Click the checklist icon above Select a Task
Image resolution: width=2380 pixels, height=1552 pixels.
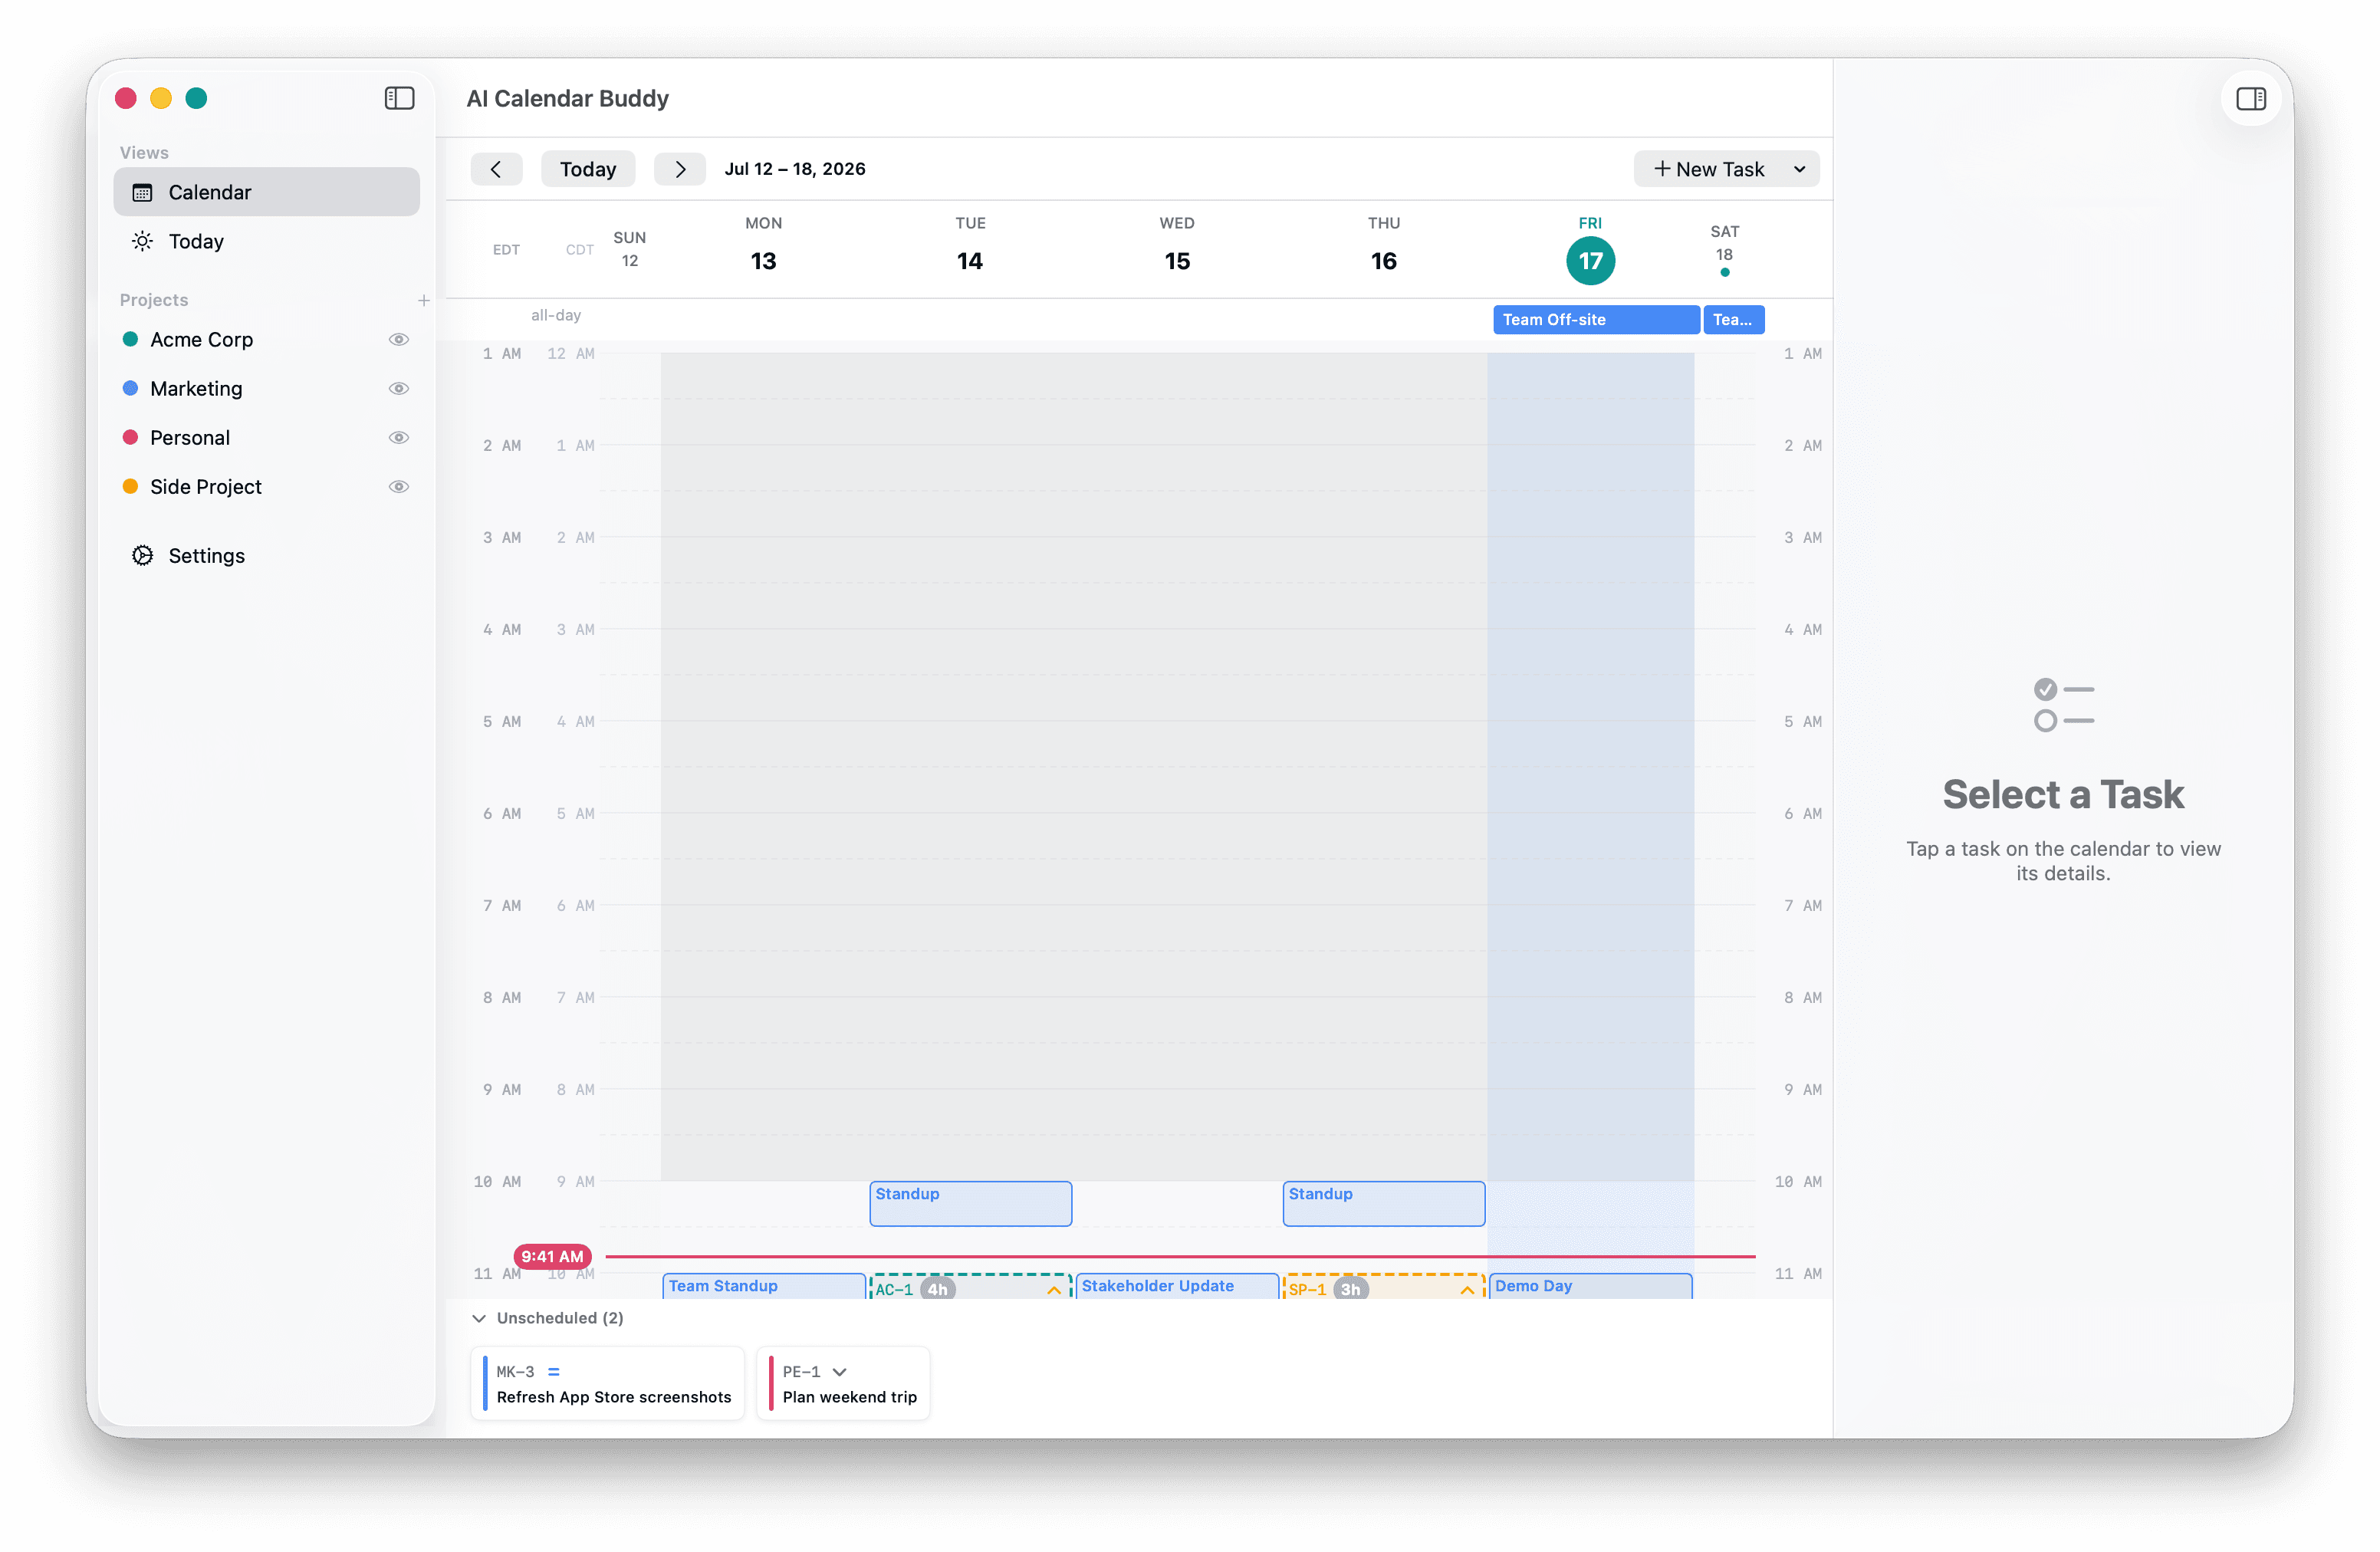pyautogui.click(x=2063, y=705)
